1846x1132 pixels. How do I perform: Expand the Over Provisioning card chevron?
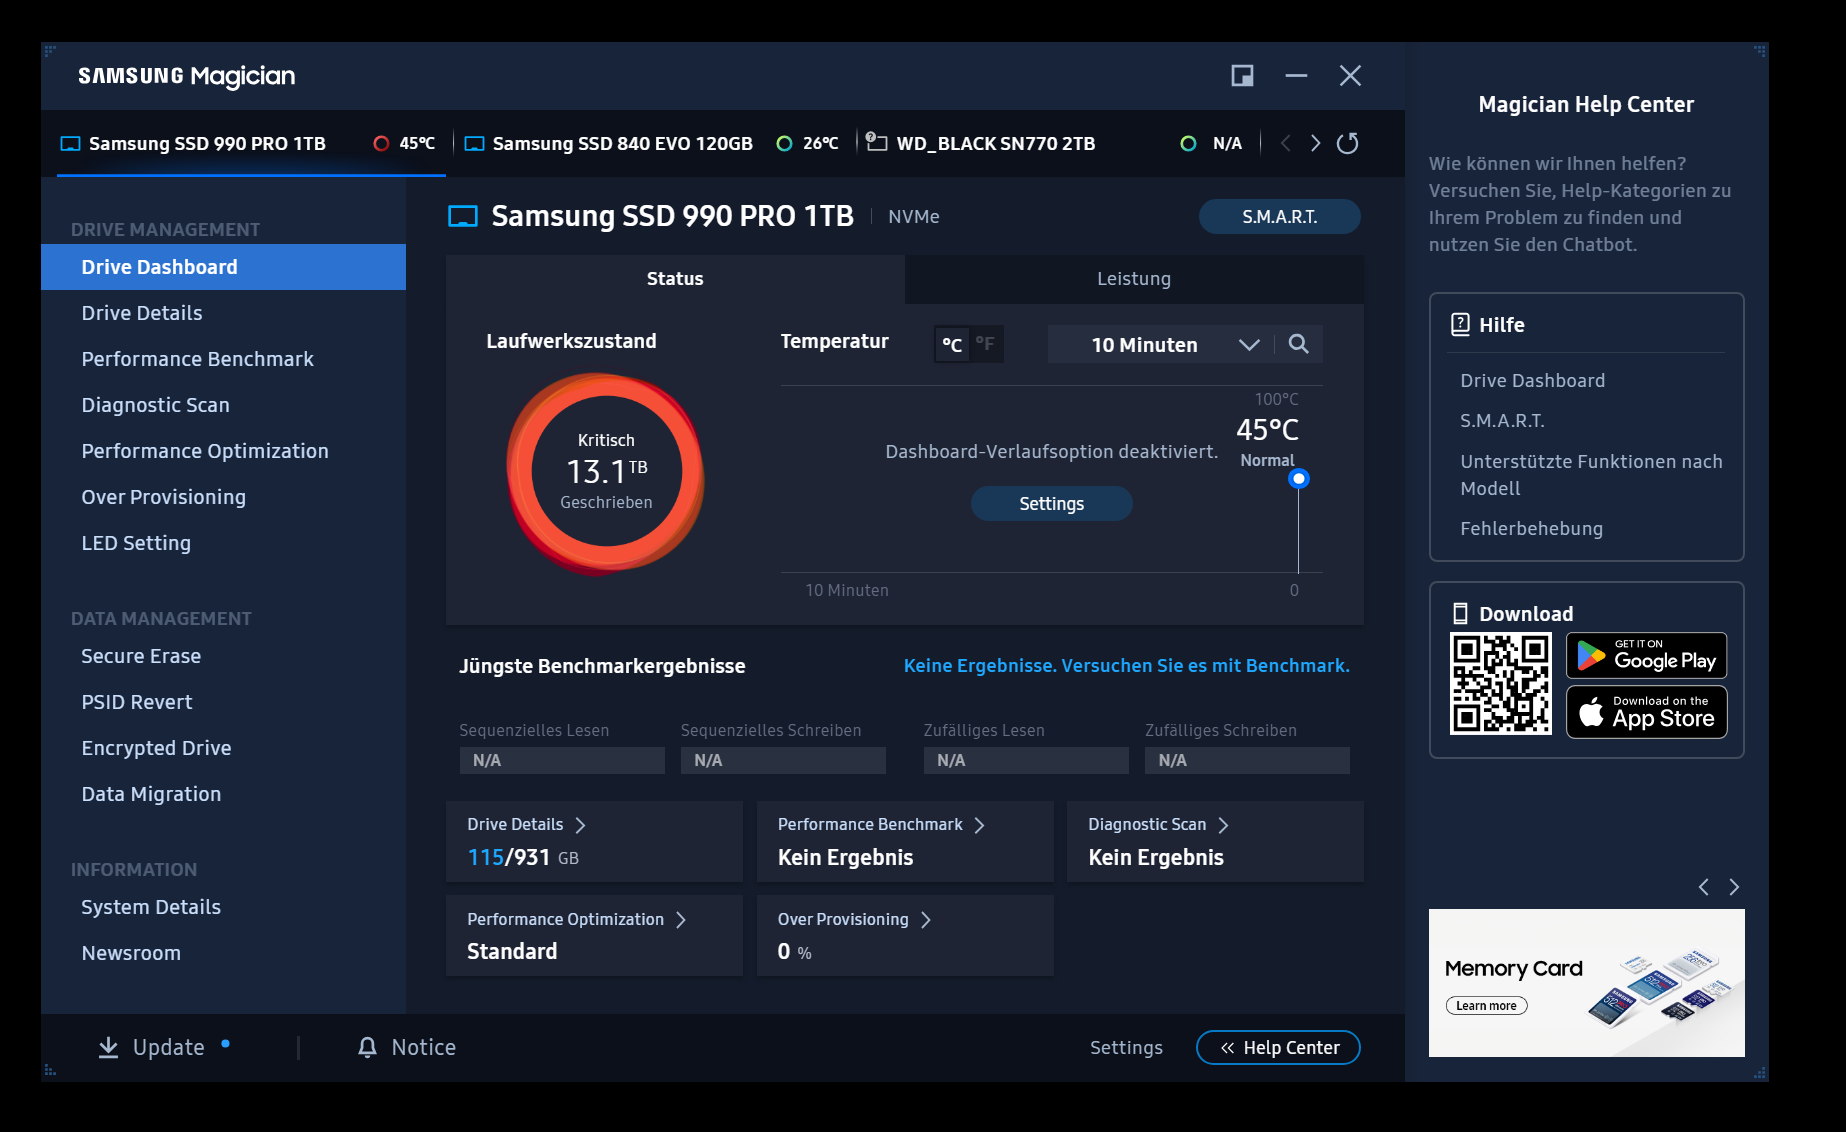926,920
